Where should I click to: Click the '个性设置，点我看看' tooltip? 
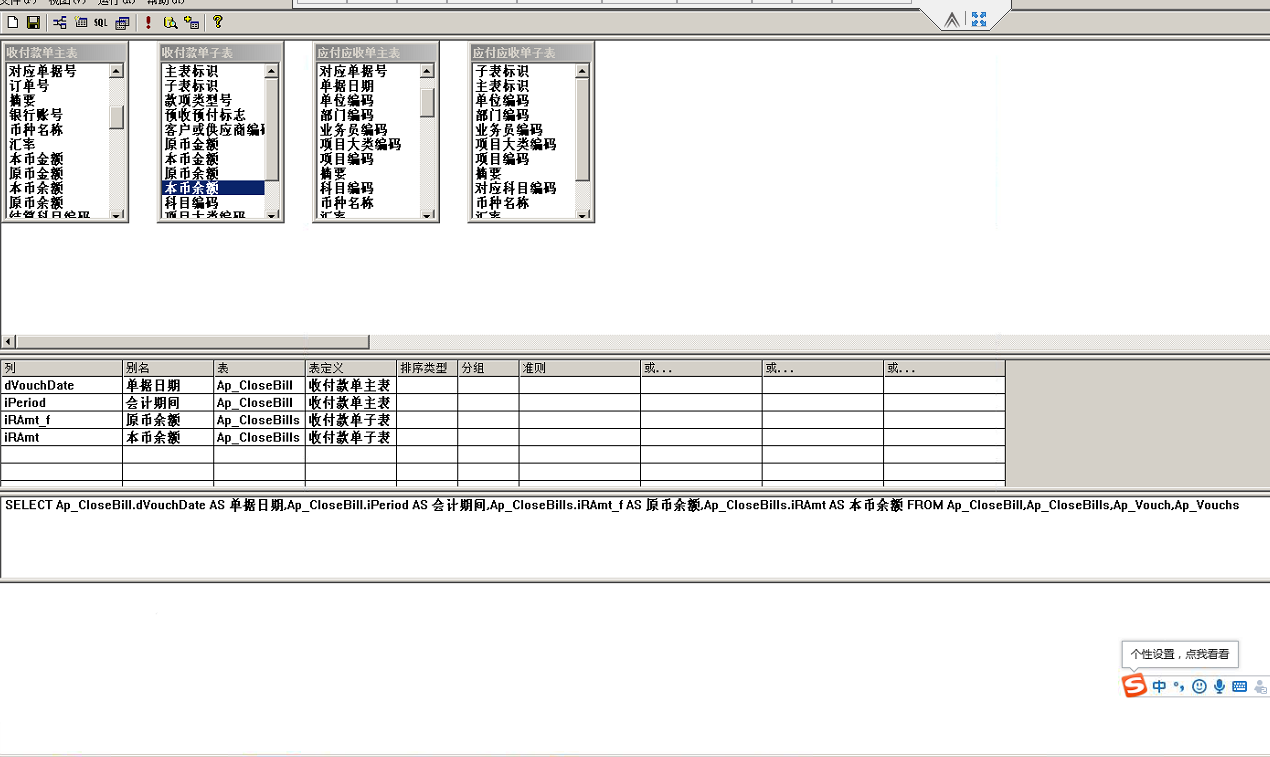tap(1180, 654)
